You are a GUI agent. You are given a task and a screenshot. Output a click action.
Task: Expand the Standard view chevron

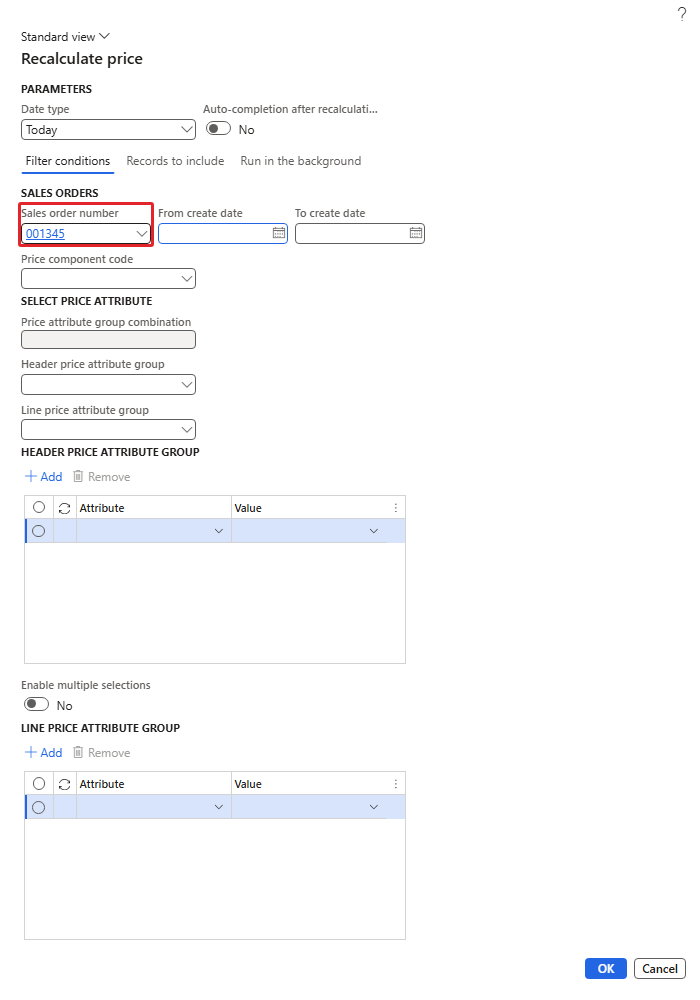point(104,36)
